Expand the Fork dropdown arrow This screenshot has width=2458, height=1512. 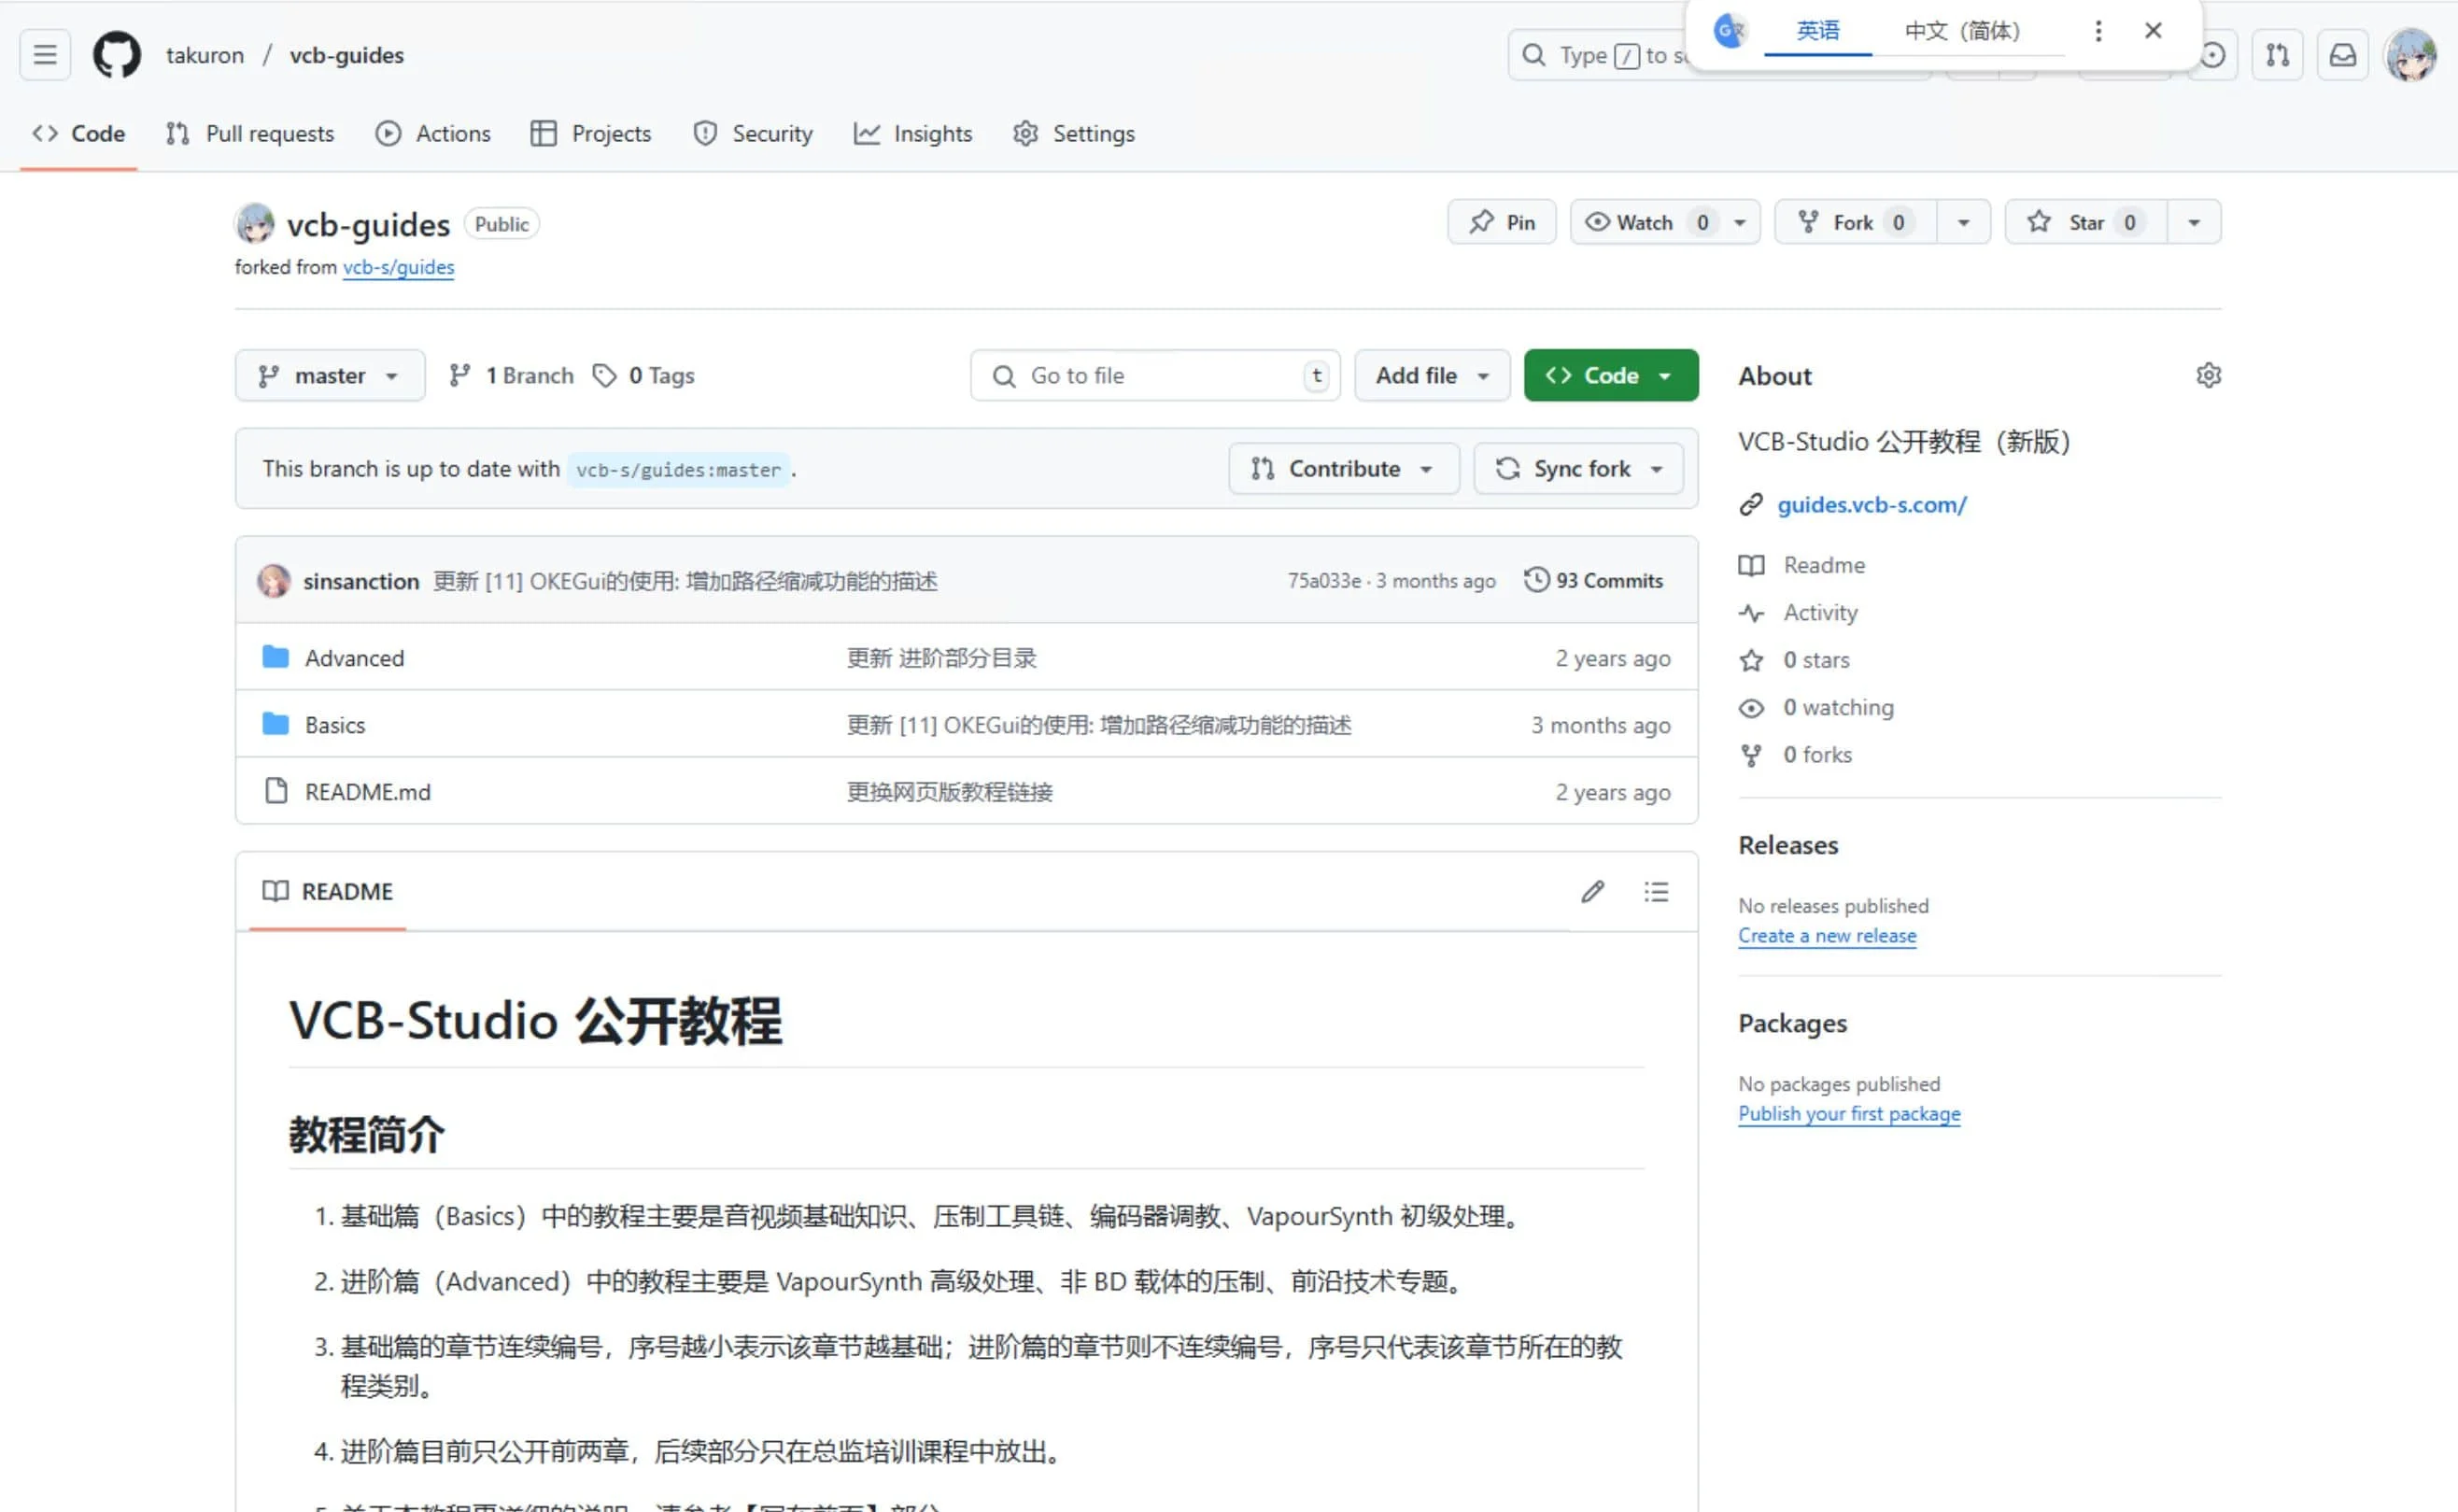(1963, 222)
